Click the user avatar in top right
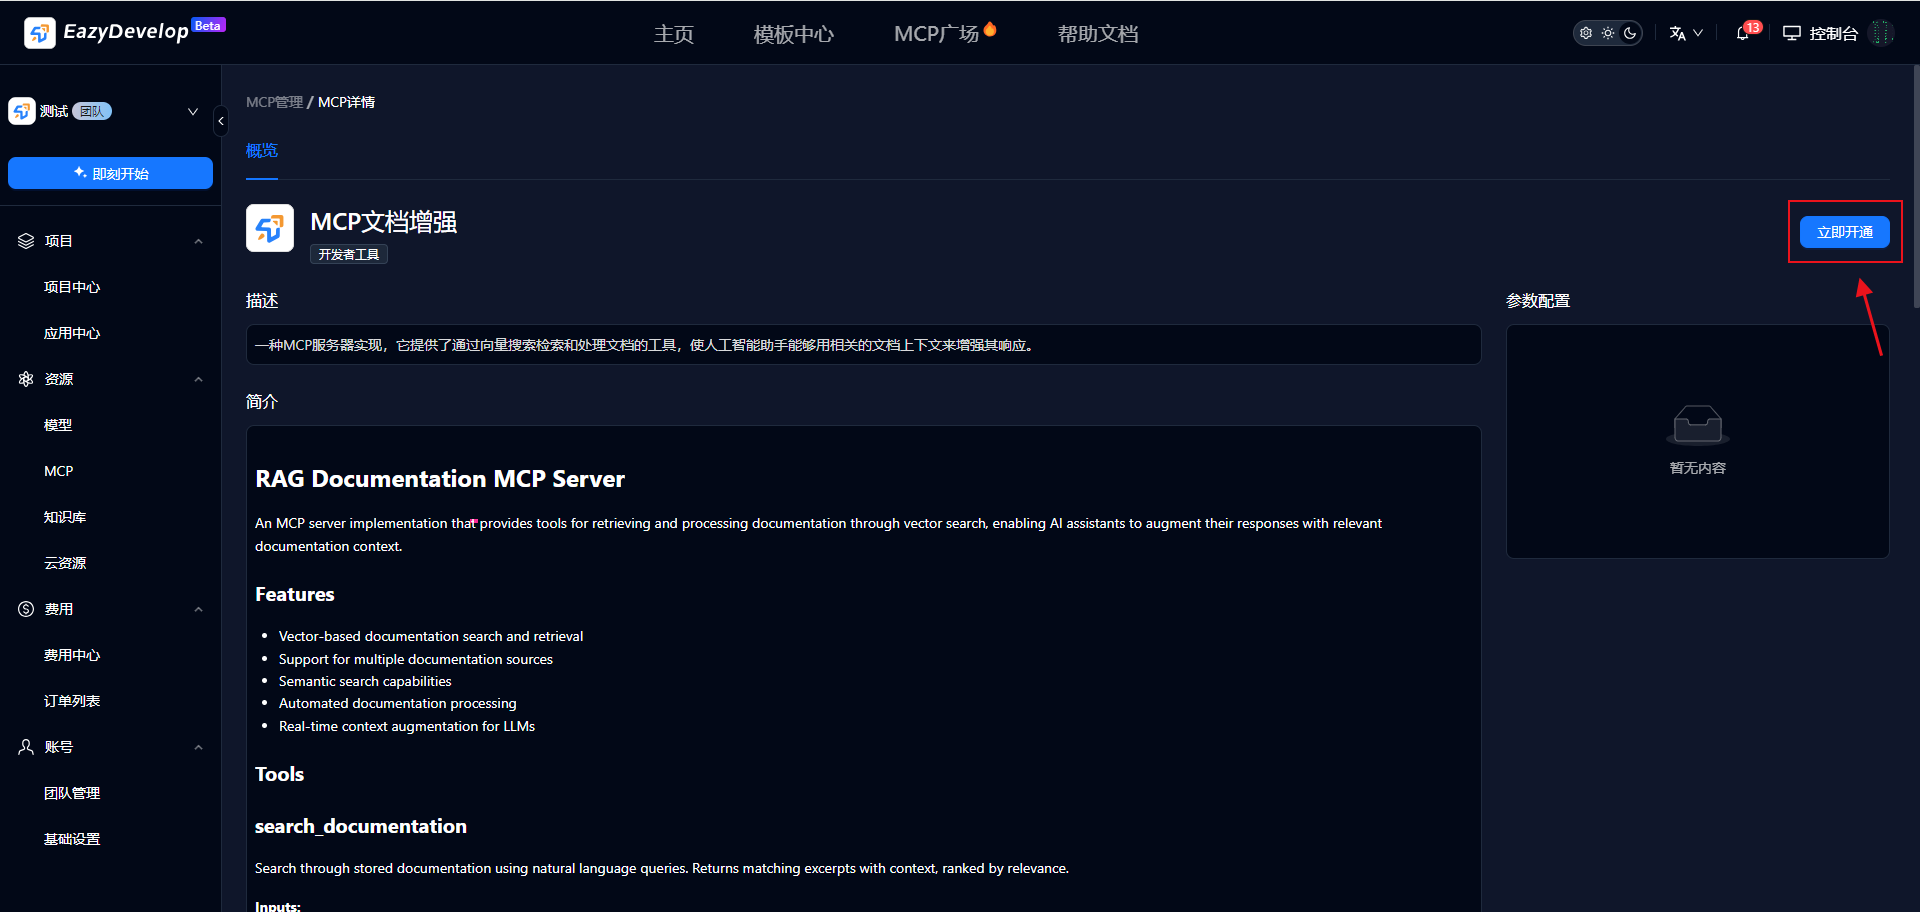The height and width of the screenshot is (912, 1920). (x=1882, y=33)
